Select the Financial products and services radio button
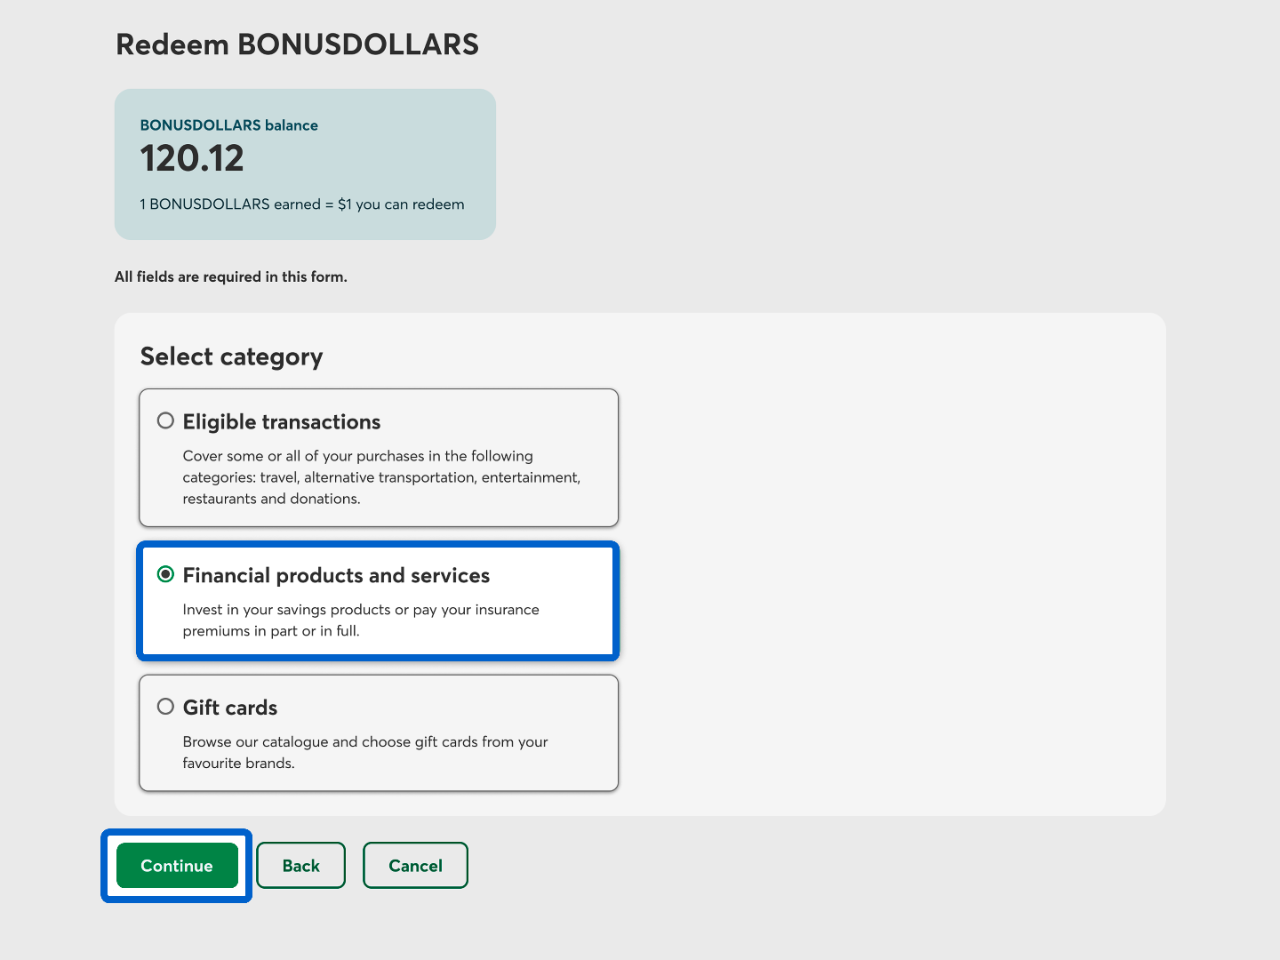1280x960 pixels. coord(166,574)
